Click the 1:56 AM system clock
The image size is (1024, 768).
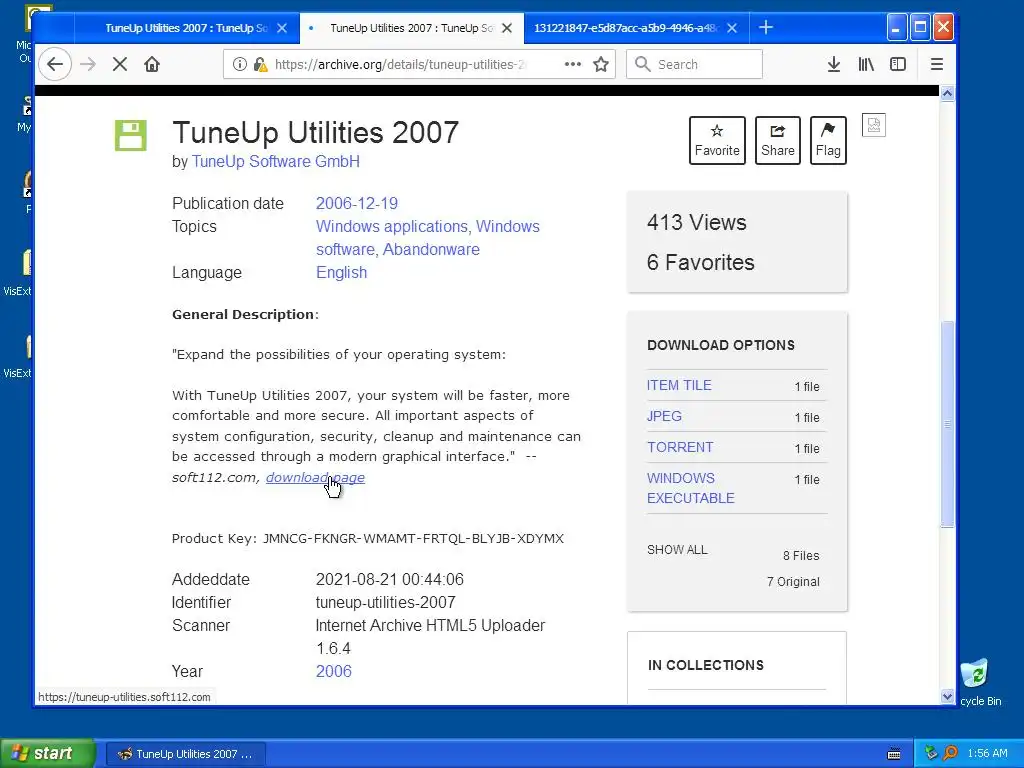pyautogui.click(x=987, y=754)
